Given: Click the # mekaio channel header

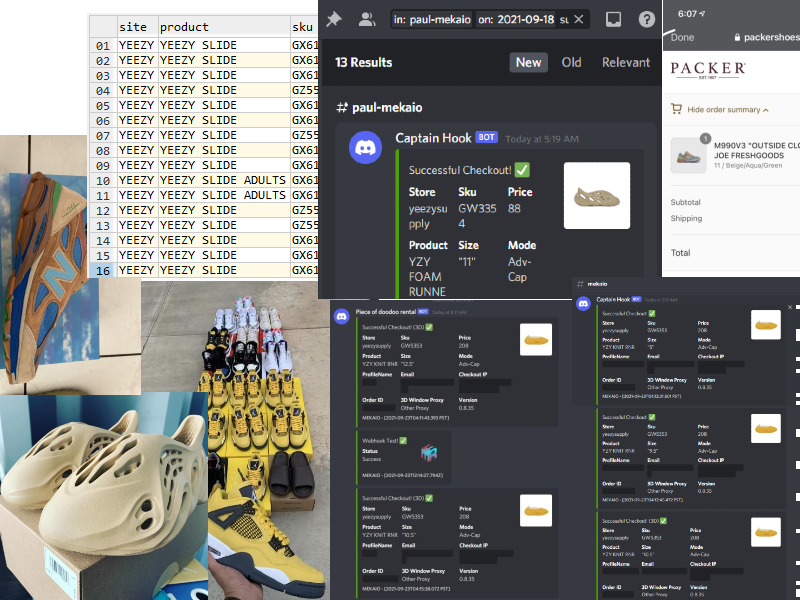Looking at the screenshot, I should click(x=592, y=284).
